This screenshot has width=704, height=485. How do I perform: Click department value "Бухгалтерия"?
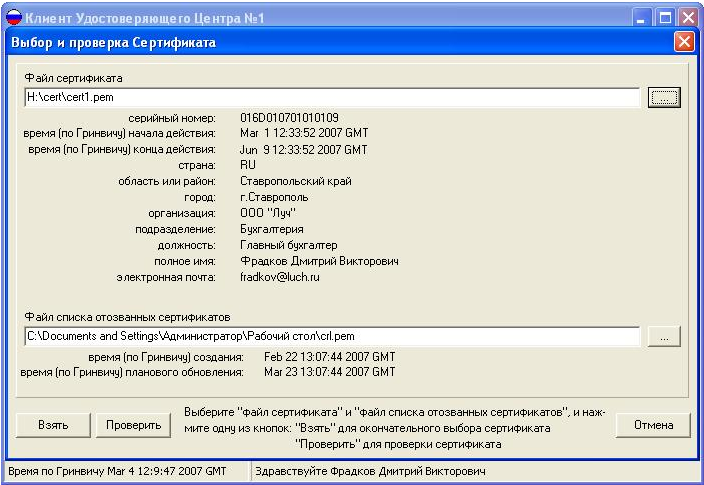coord(272,229)
